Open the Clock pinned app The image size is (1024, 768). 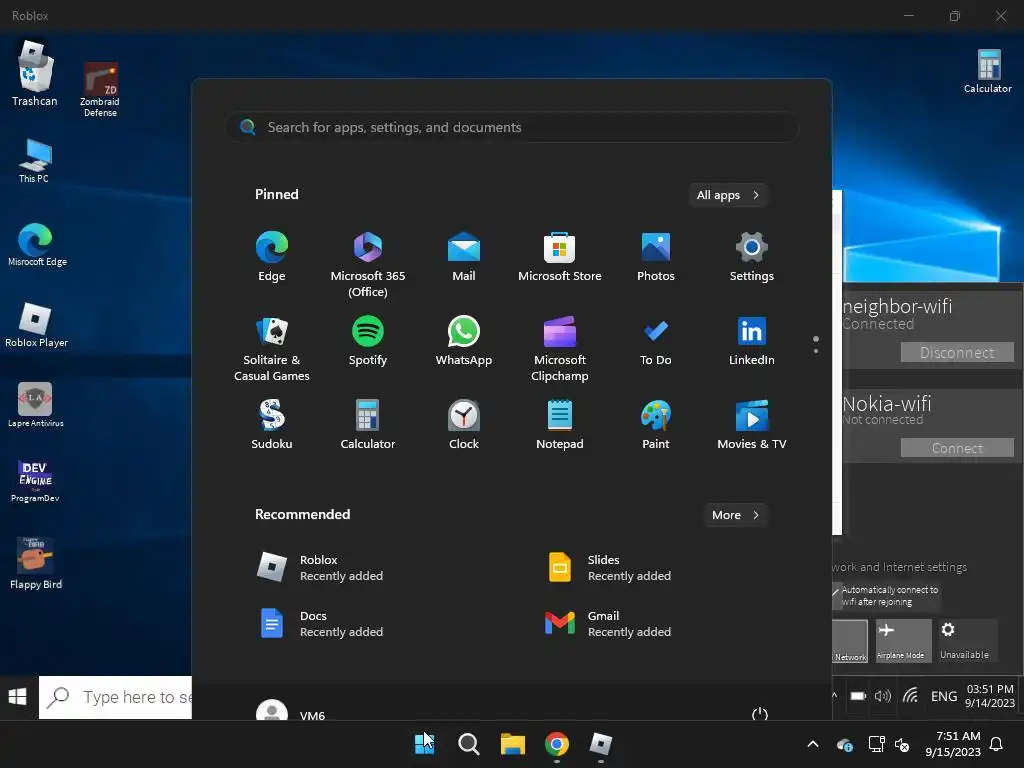tap(464, 424)
